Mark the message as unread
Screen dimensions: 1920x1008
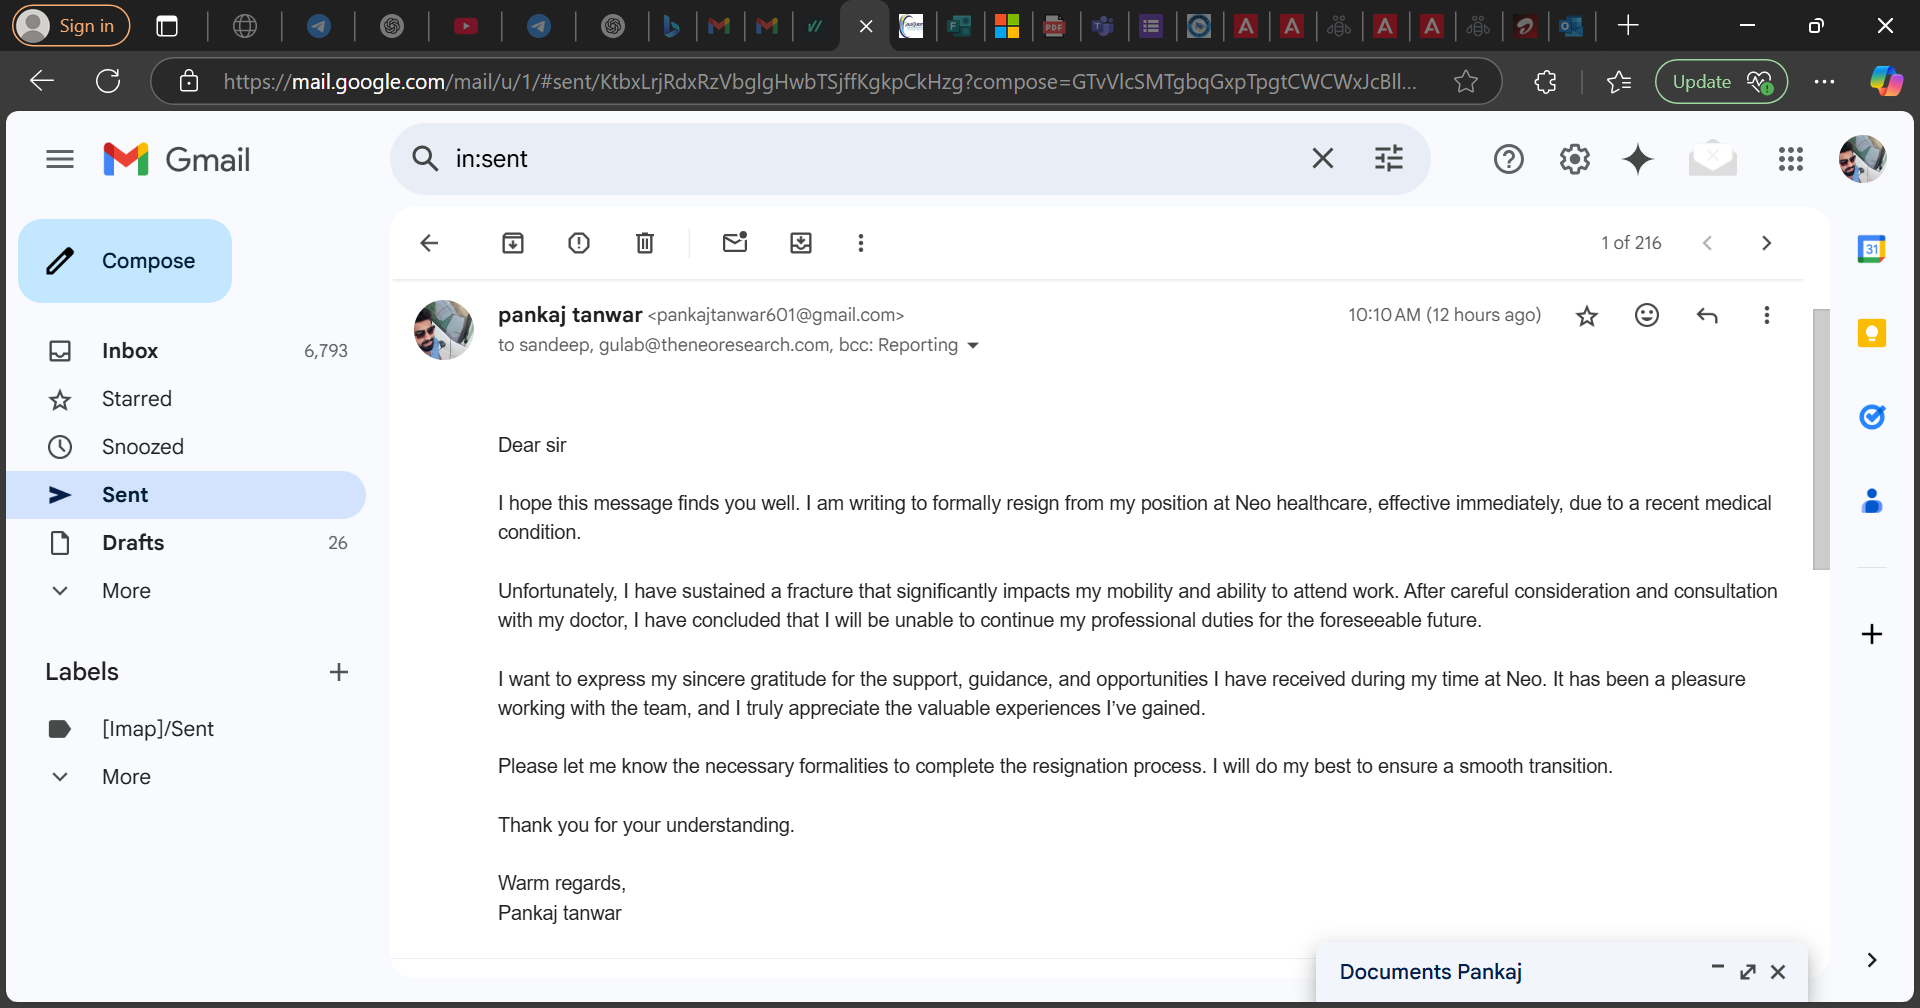tap(735, 243)
